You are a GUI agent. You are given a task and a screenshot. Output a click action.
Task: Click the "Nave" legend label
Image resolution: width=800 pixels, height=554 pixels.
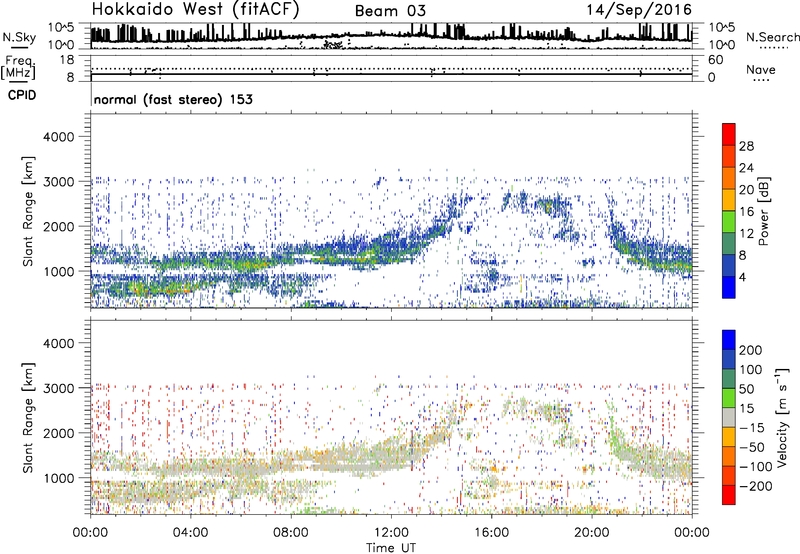761,70
